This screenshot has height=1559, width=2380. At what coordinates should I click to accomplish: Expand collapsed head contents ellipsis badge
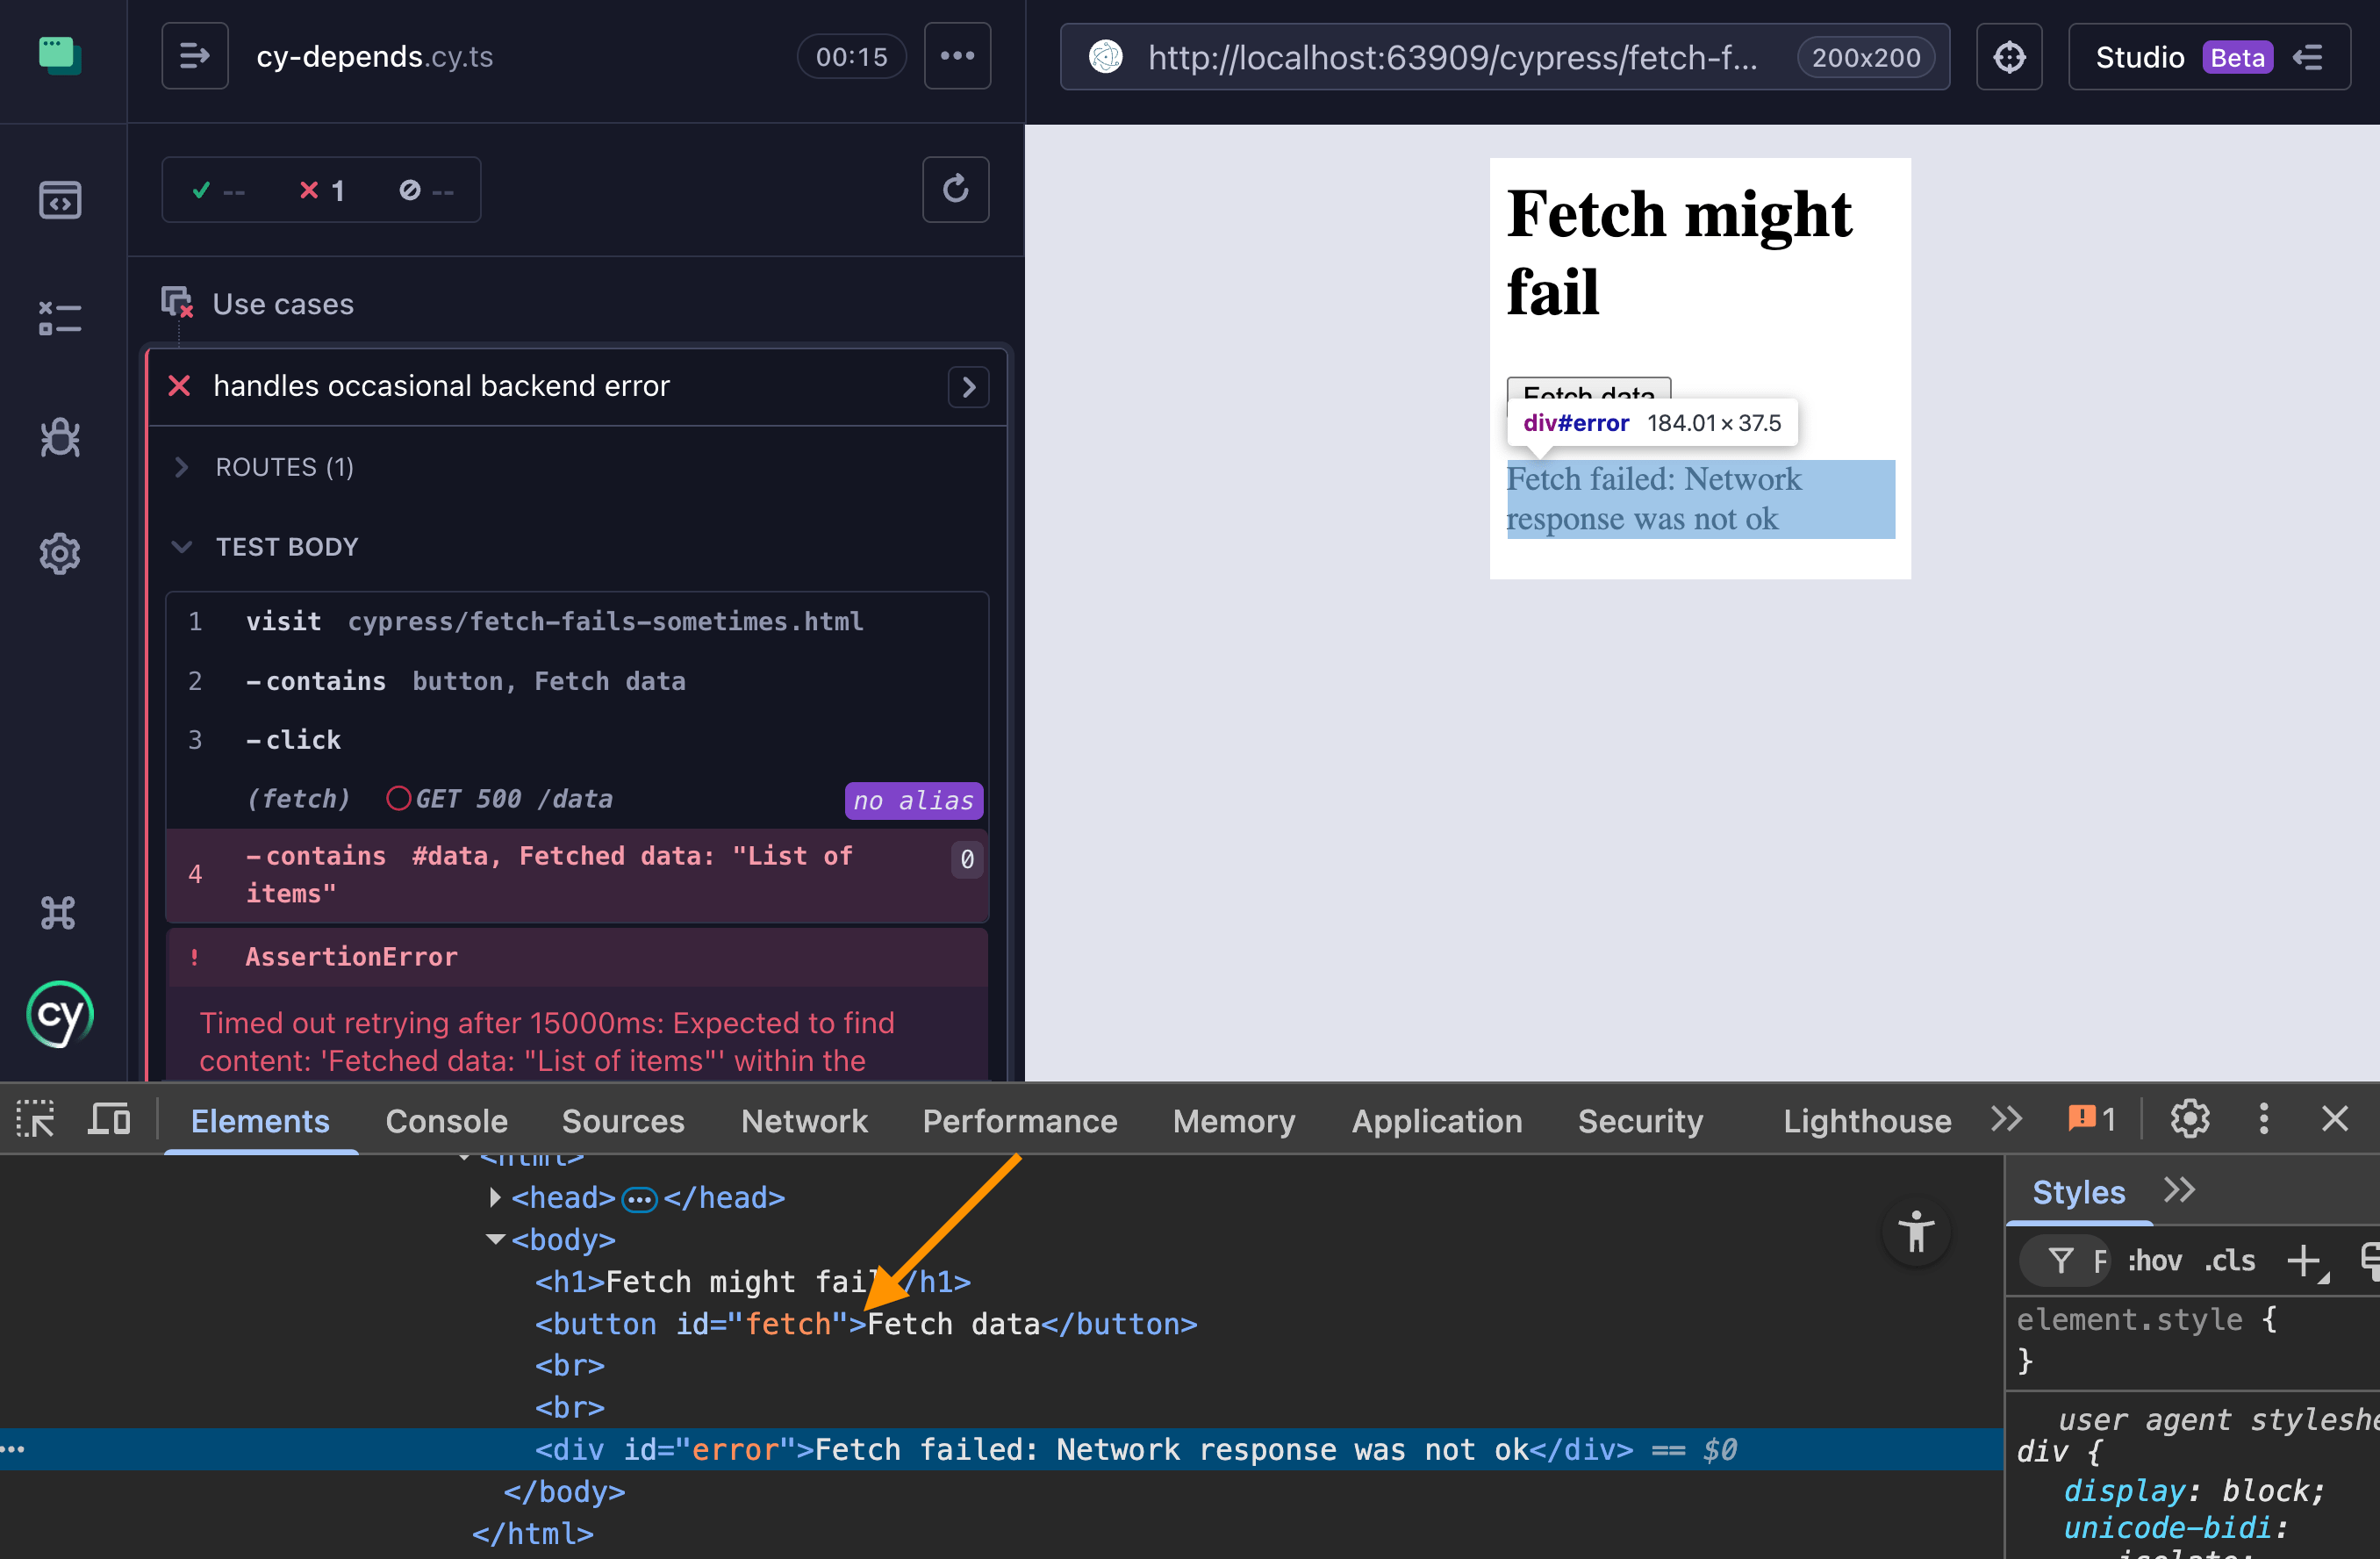pos(640,1198)
